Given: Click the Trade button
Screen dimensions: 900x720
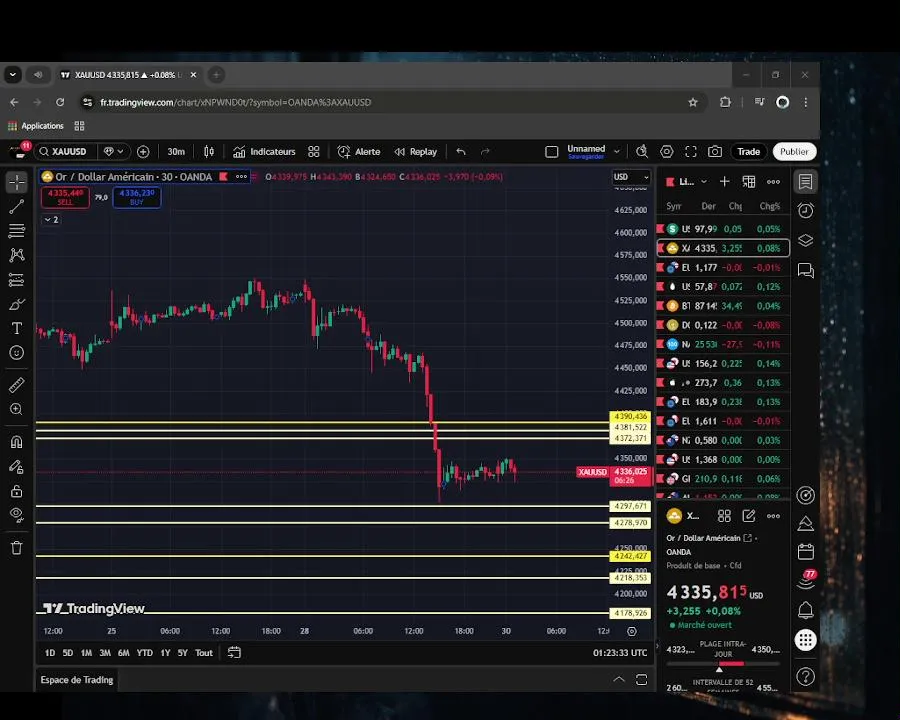Looking at the screenshot, I should [x=748, y=152].
